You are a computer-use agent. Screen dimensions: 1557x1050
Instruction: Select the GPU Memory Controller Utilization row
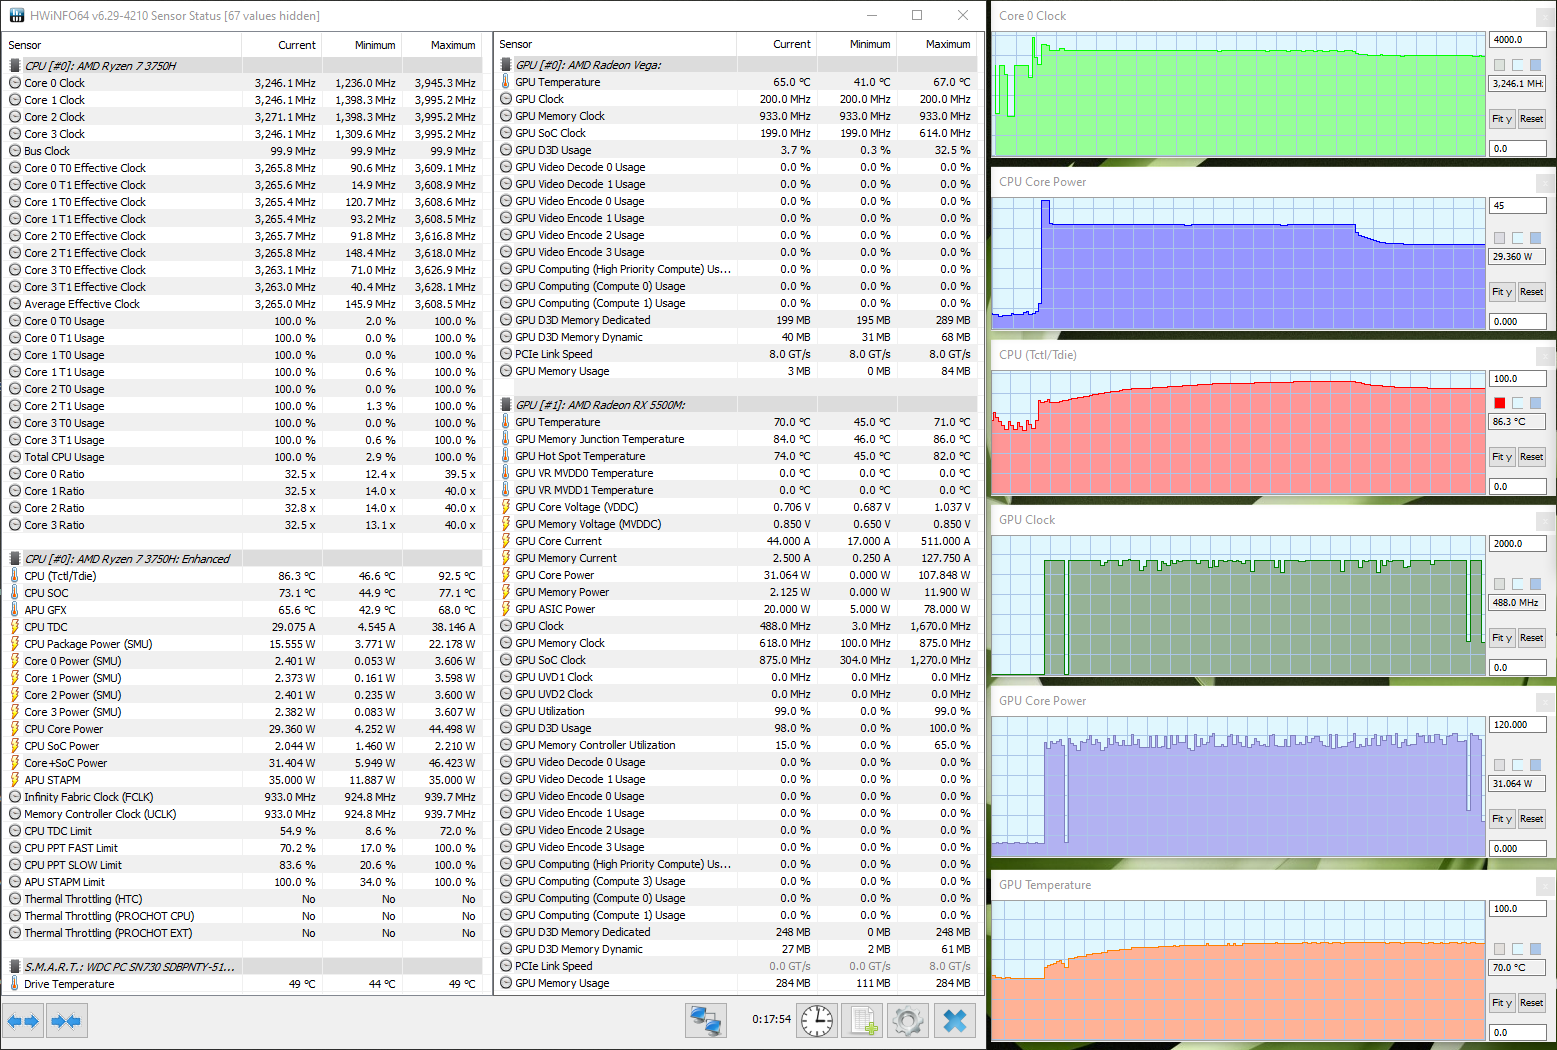pos(735,745)
